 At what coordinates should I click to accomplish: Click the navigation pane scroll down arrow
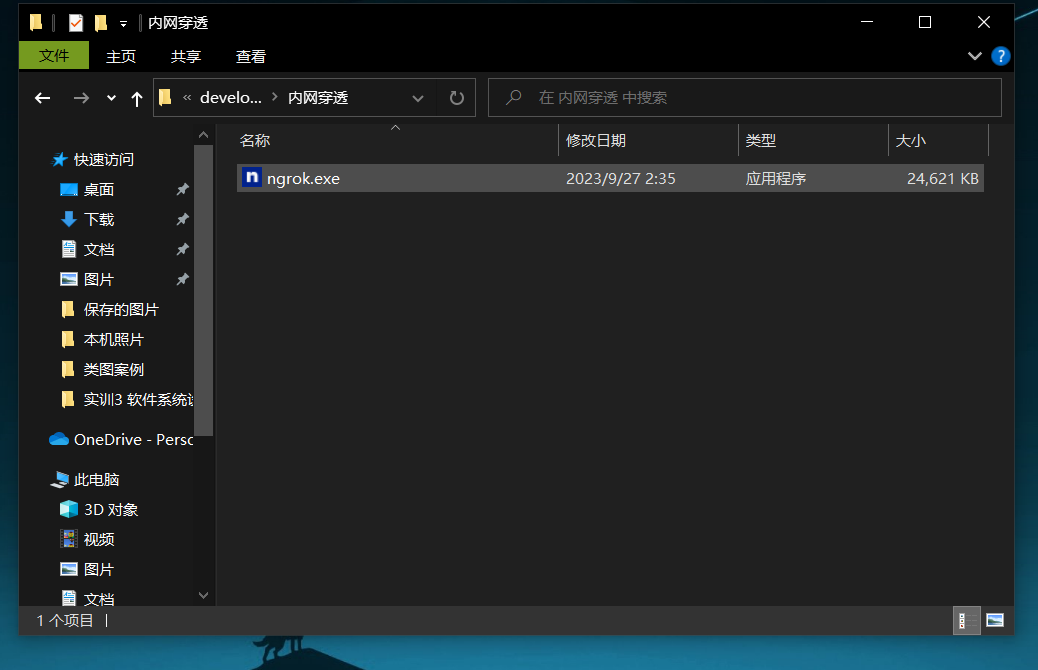pyautogui.click(x=203, y=595)
